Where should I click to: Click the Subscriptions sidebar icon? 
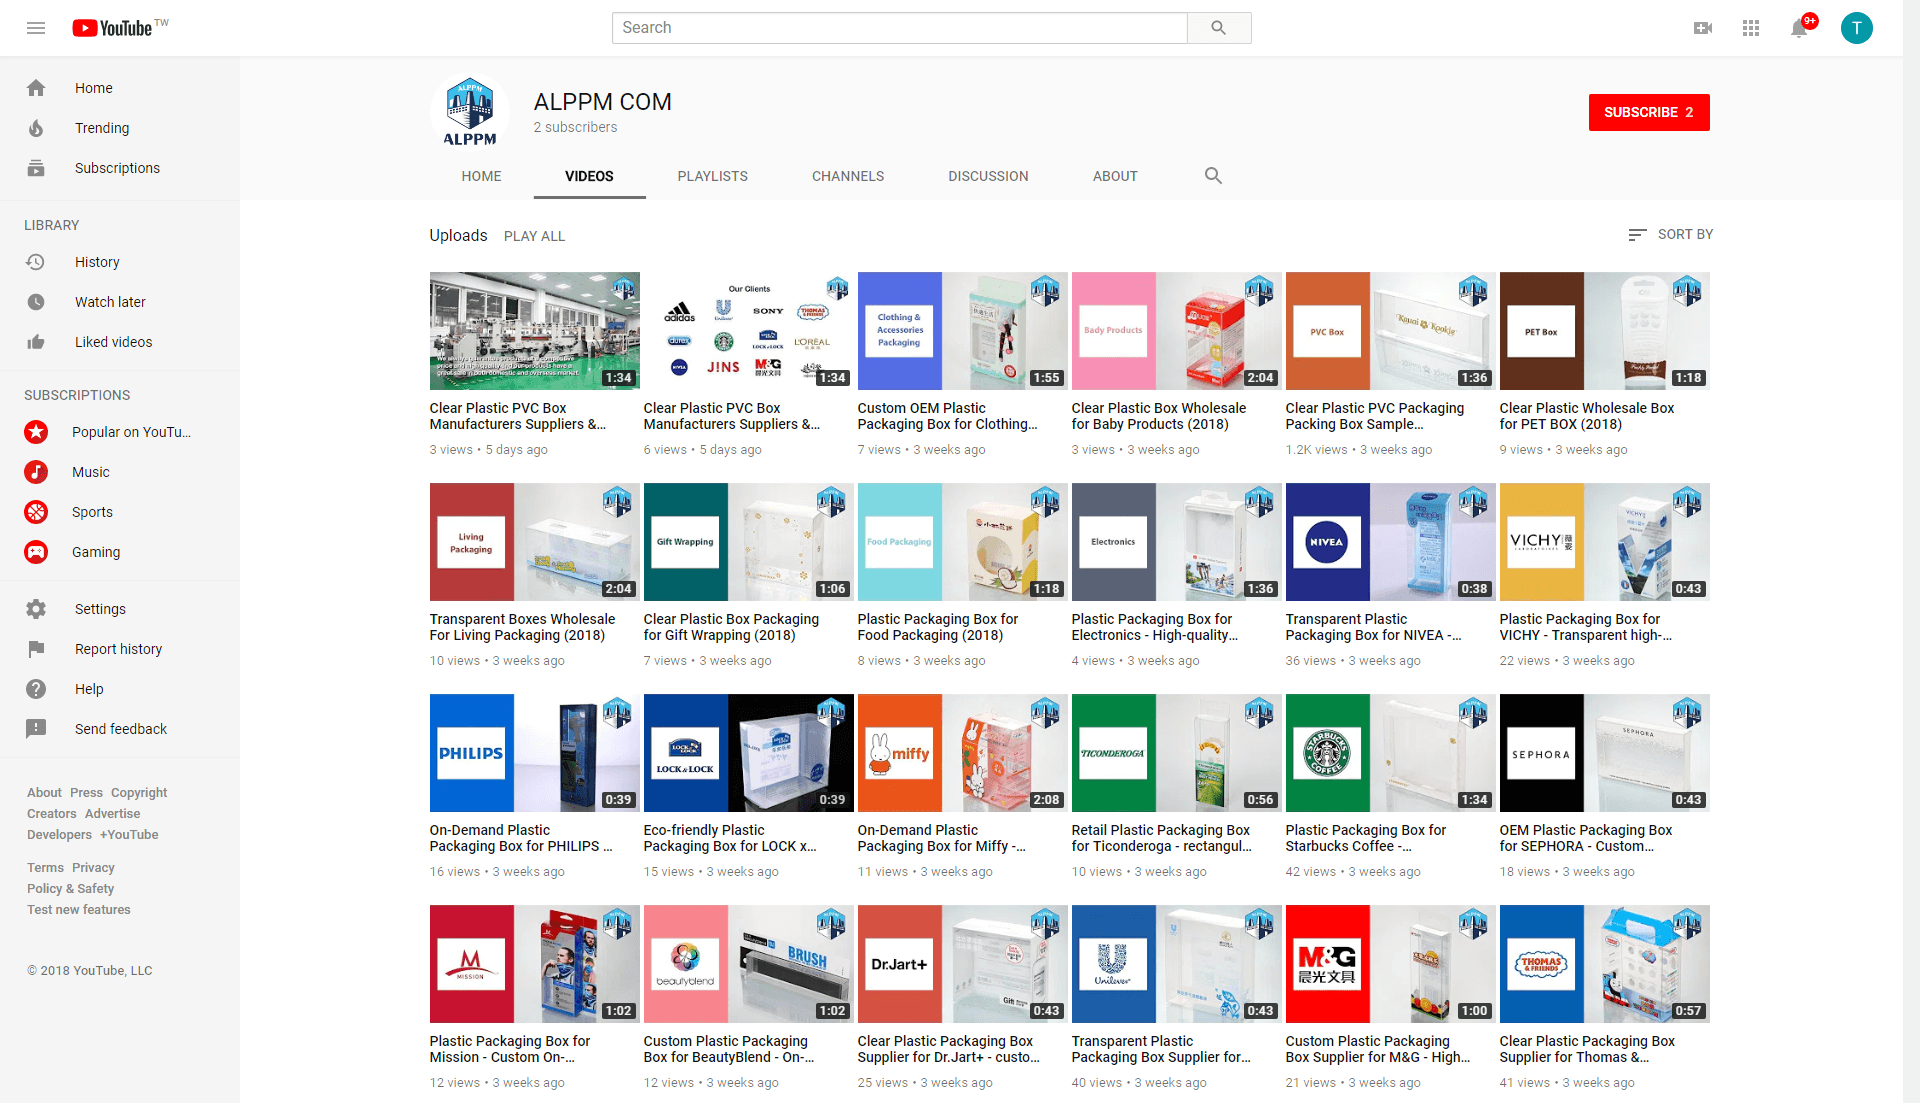pos(36,168)
